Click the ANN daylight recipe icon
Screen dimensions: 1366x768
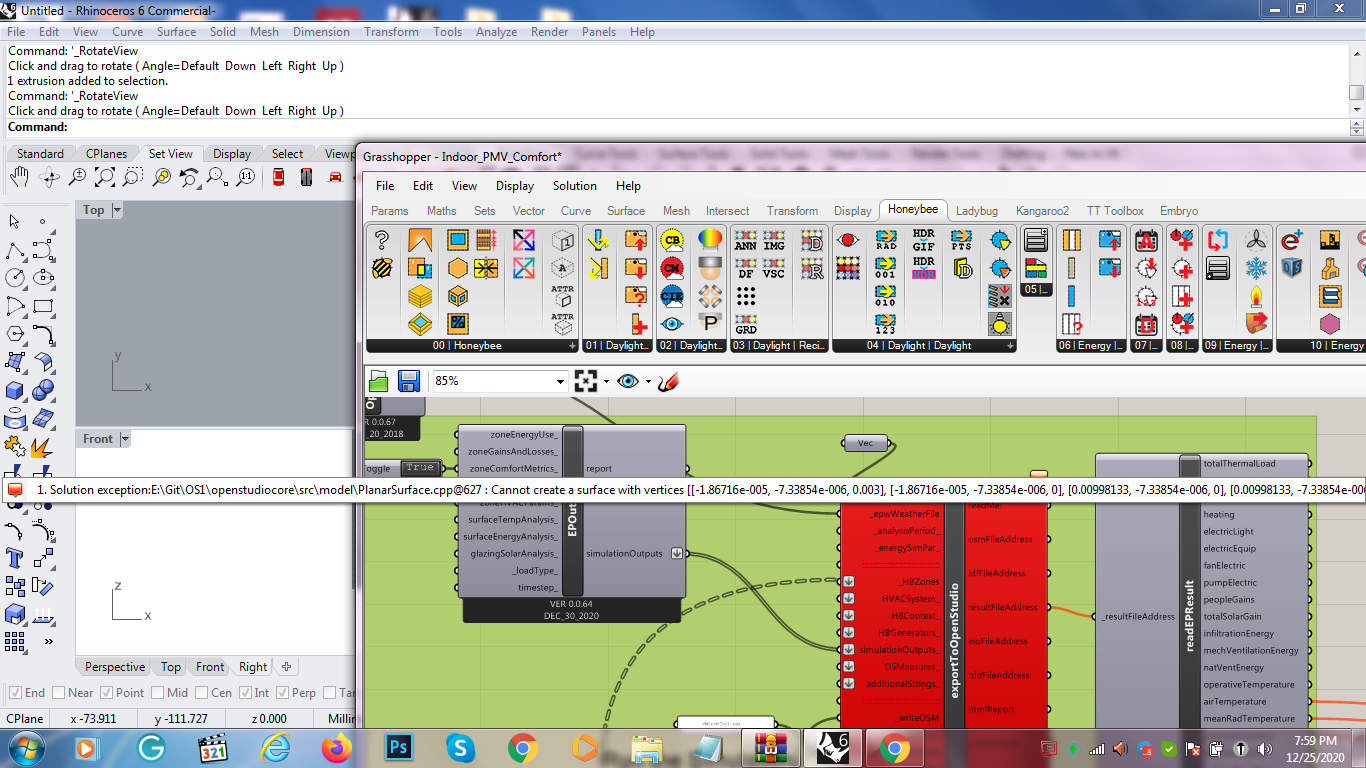pos(745,240)
